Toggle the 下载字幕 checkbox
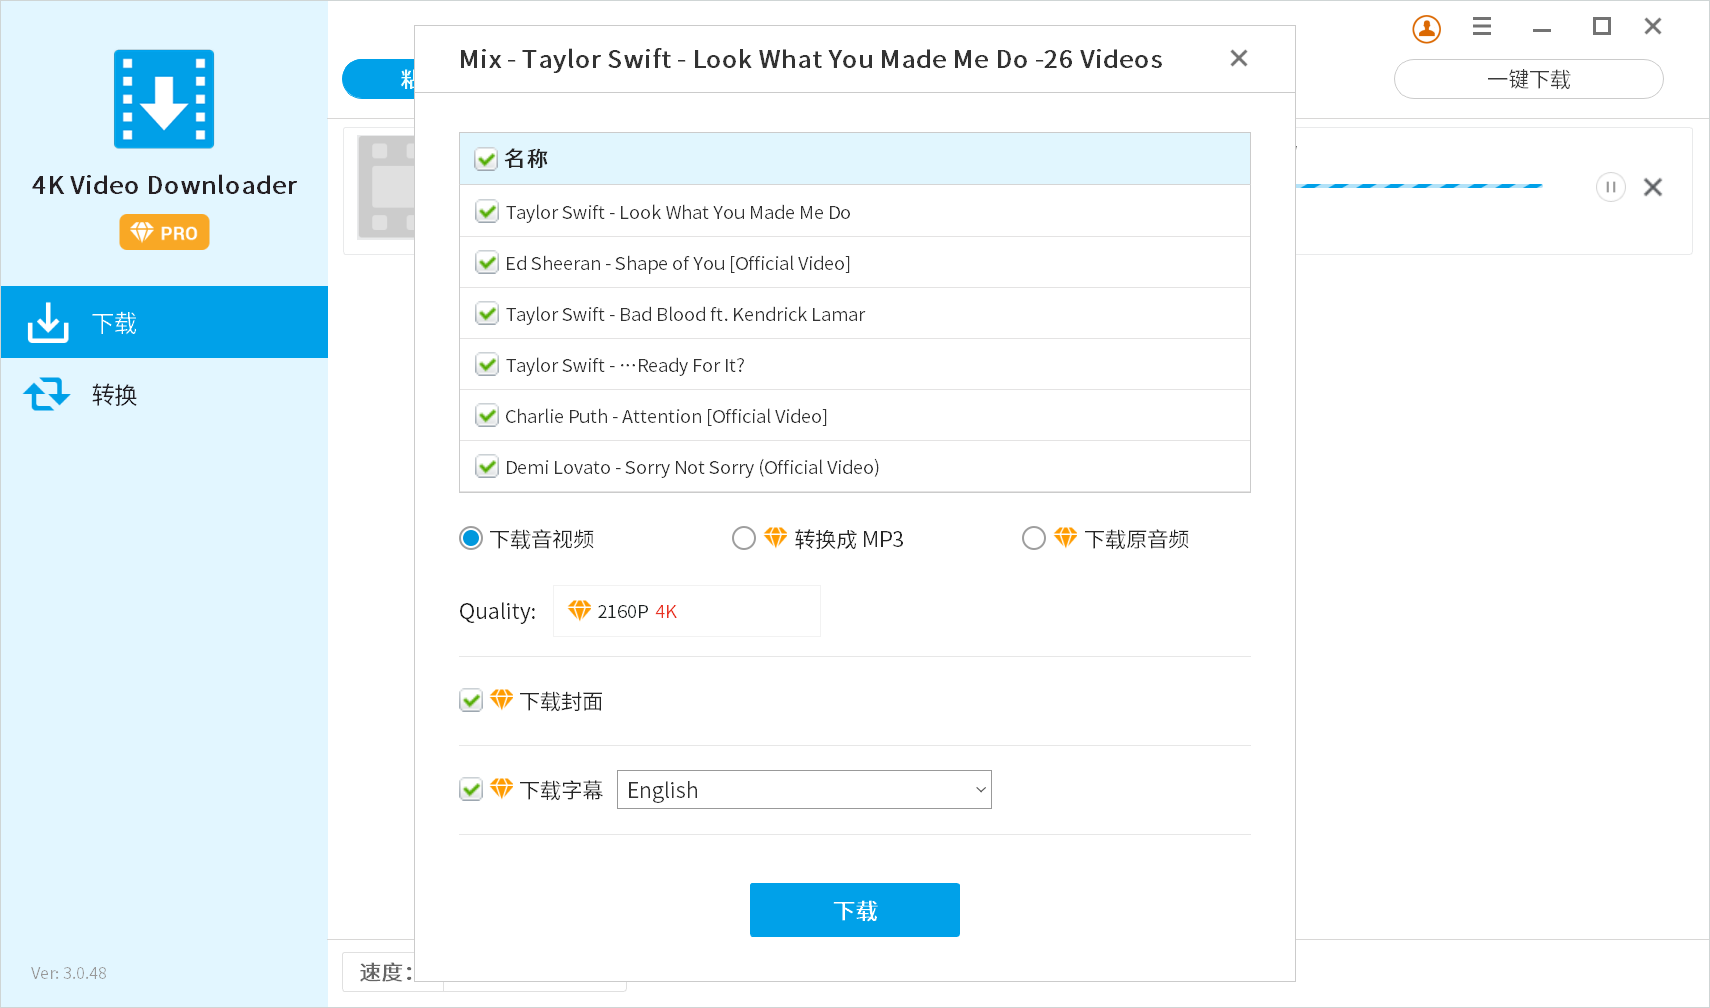This screenshot has width=1710, height=1008. coord(471,790)
